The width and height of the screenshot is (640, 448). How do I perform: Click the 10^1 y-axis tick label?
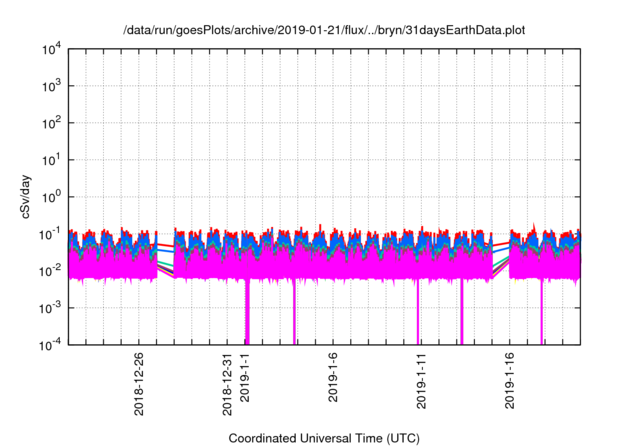52,160
